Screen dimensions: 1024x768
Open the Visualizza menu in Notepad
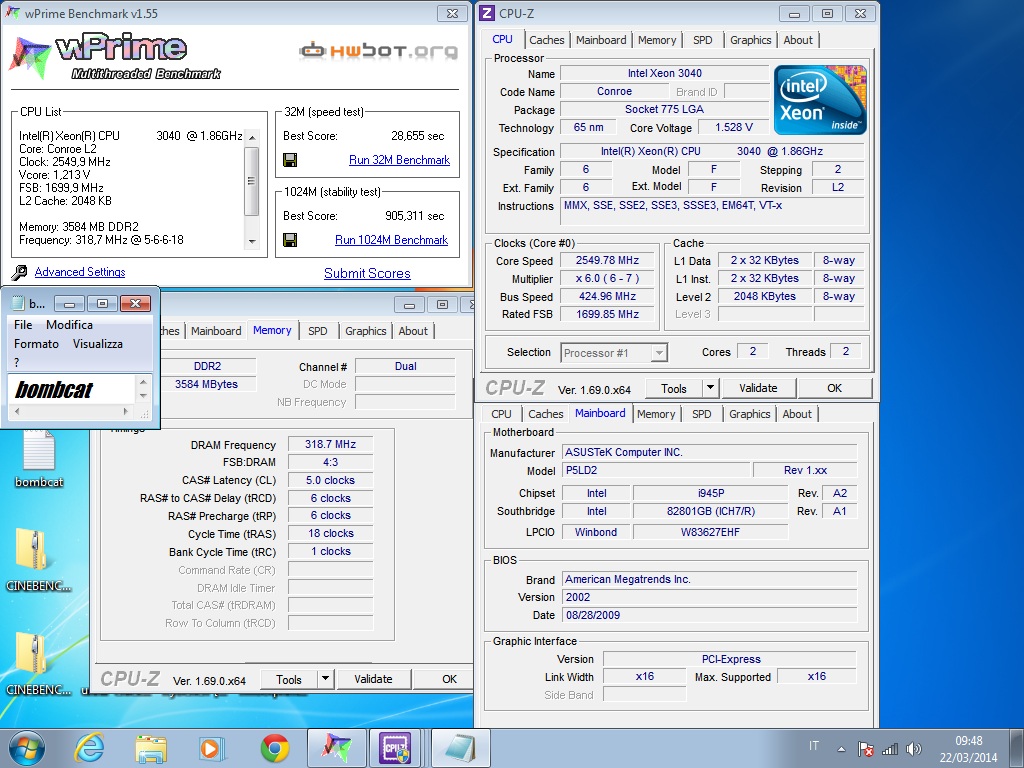[97, 344]
